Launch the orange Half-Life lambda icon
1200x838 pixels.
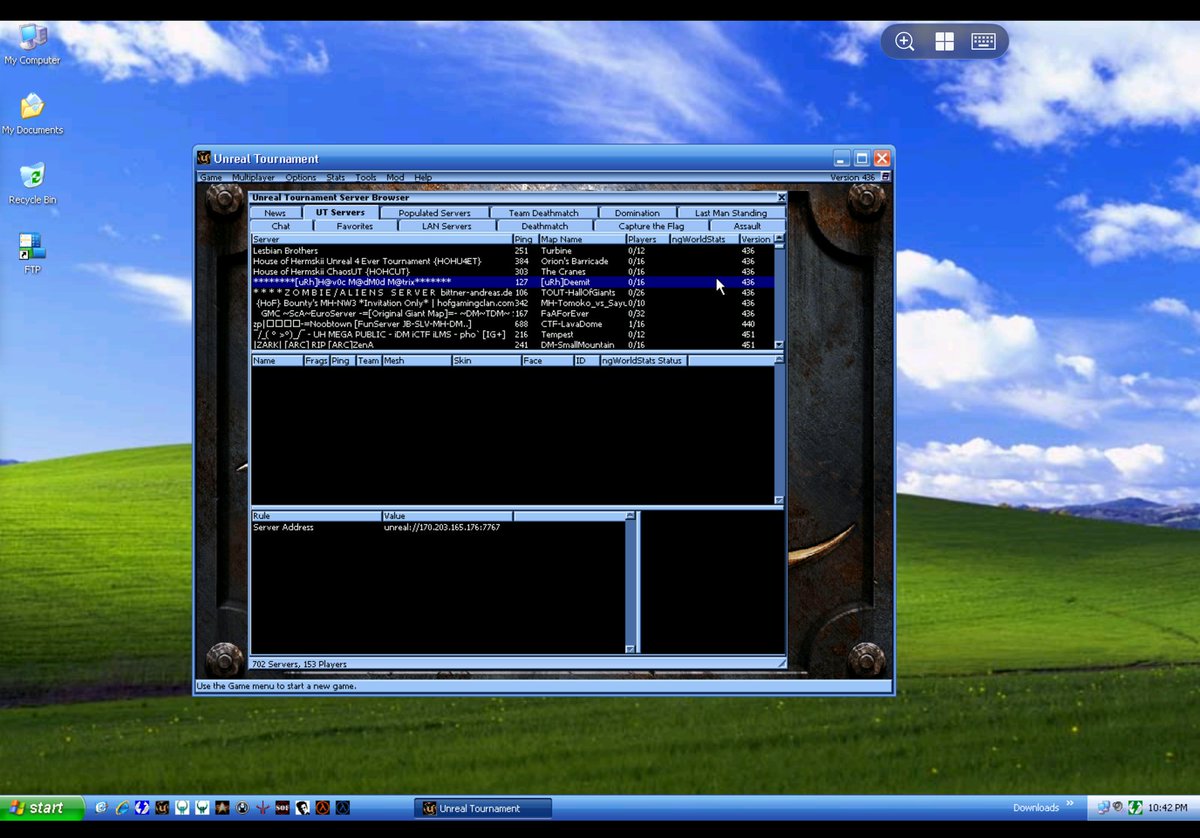323,807
